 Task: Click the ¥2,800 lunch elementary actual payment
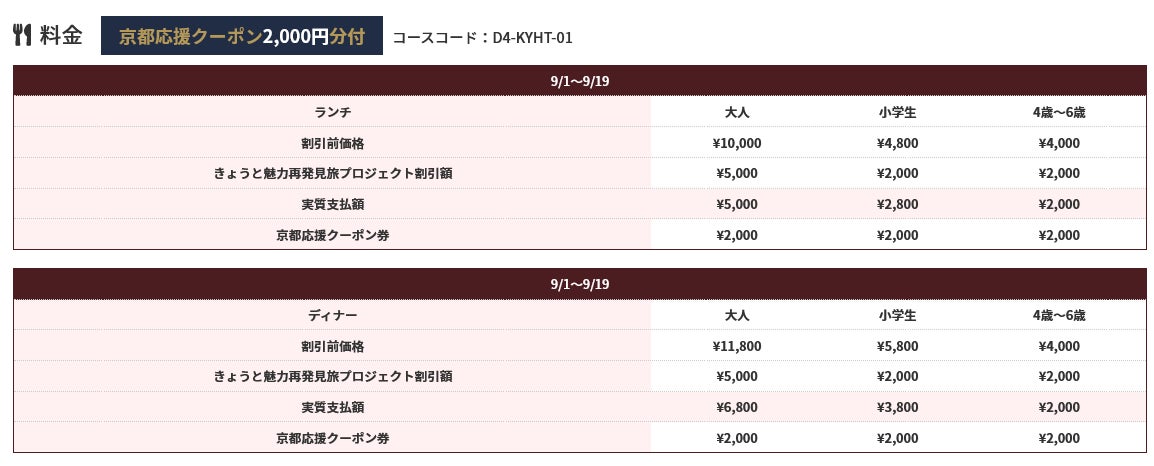(x=897, y=204)
